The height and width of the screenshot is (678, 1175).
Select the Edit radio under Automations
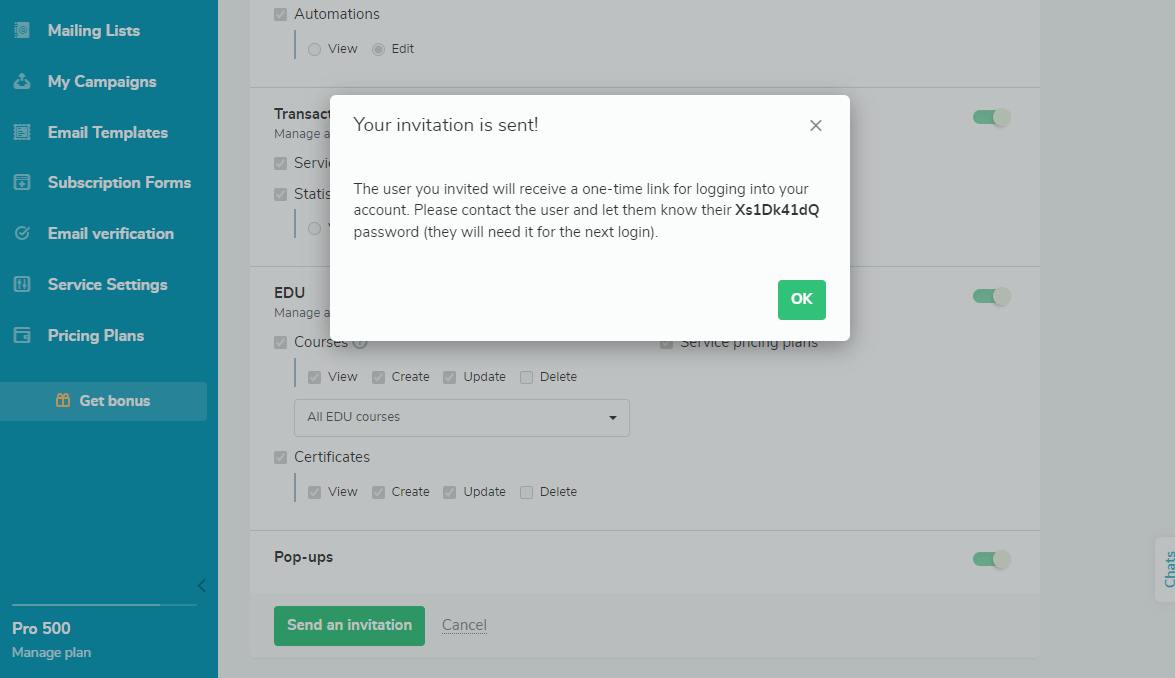(x=378, y=49)
